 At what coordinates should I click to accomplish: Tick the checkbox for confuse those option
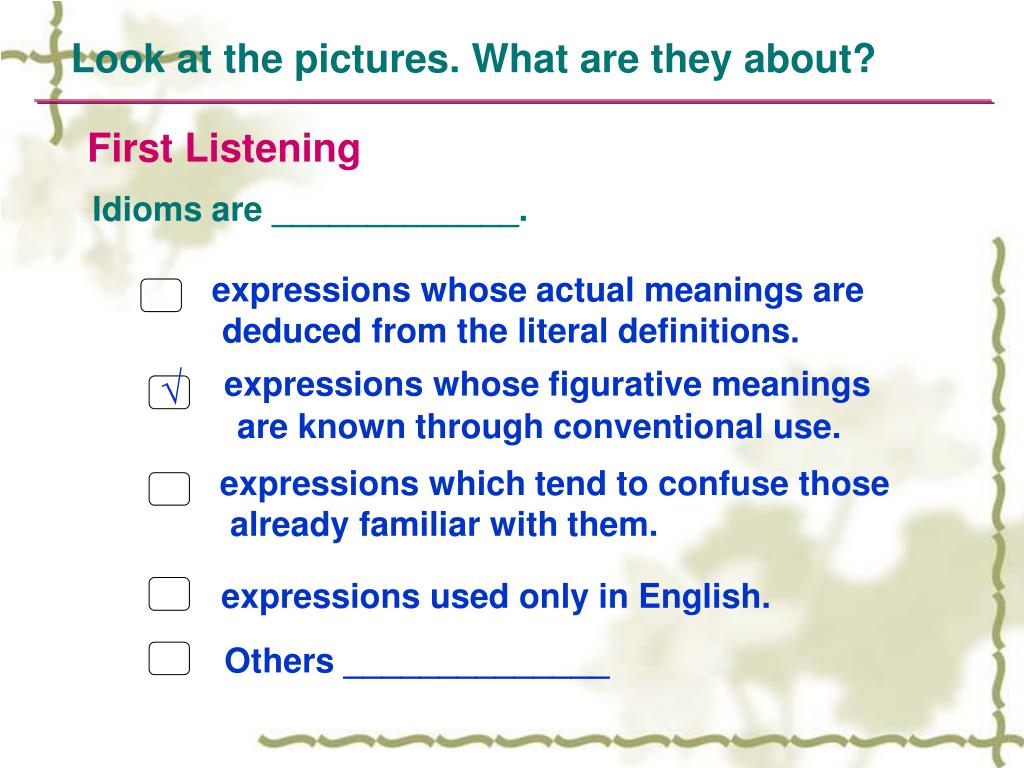pyautogui.click(x=169, y=488)
